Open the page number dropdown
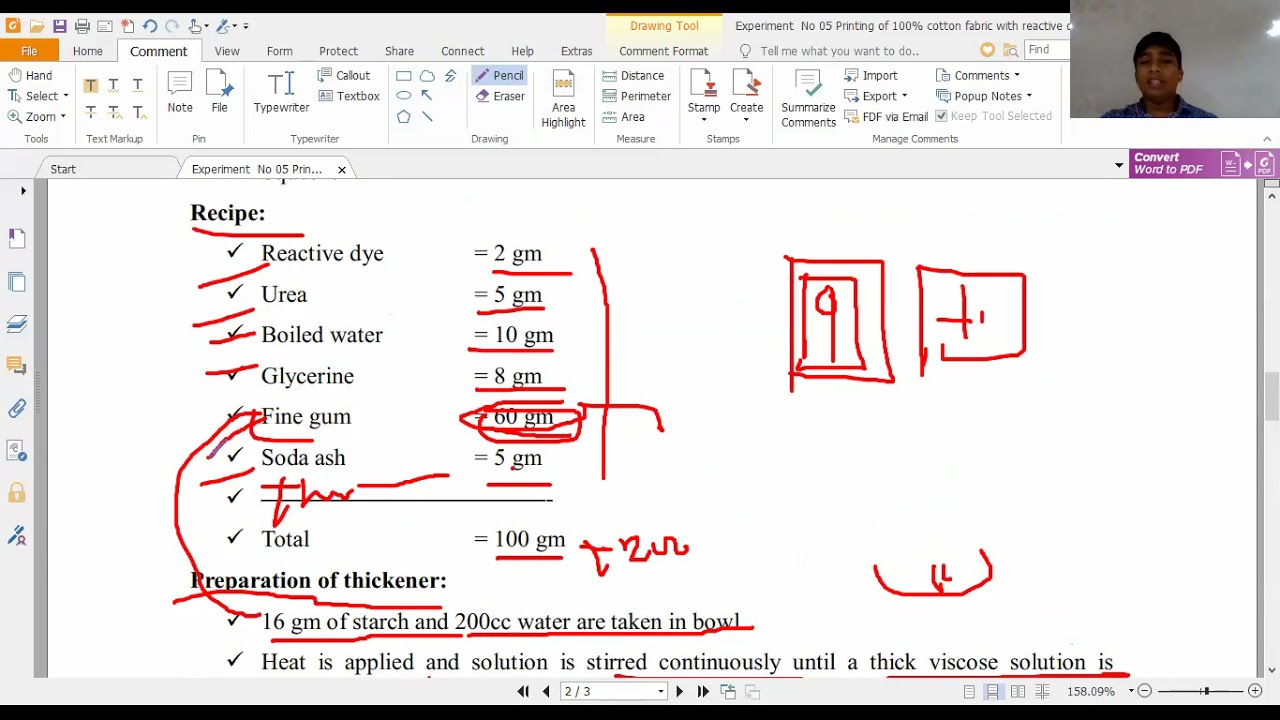1280x720 pixels. pyautogui.click(x=660, y=692)
